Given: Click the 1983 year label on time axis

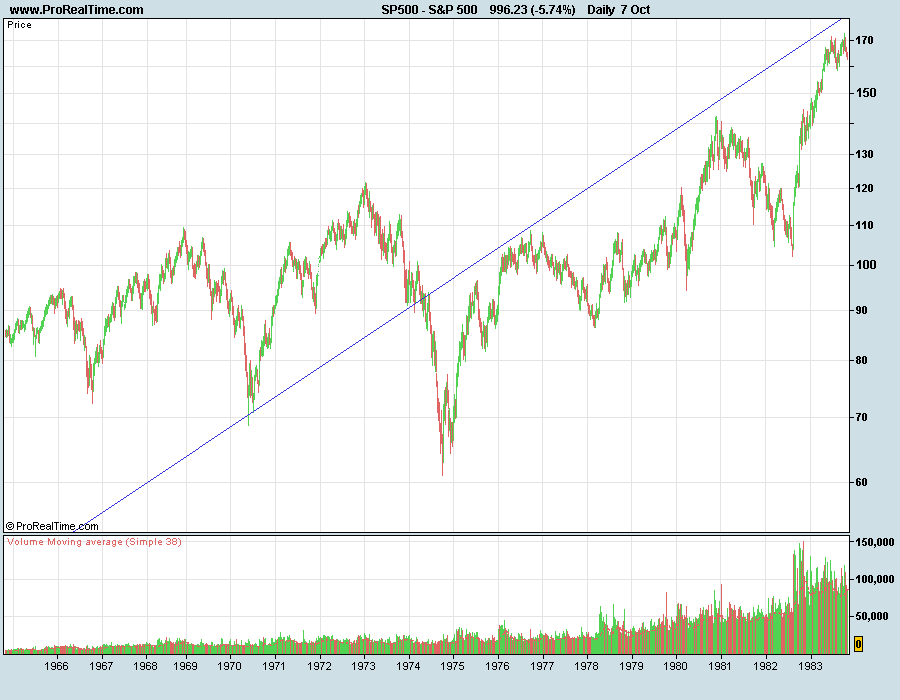Looking at the screenshot, I should point(810,666).
